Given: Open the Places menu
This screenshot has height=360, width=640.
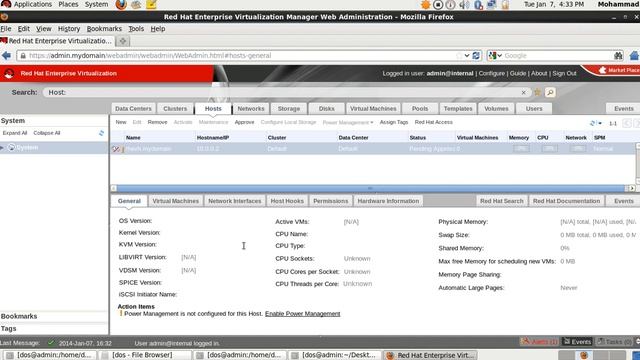Looking at the screenshot, I should coord(68,4).
